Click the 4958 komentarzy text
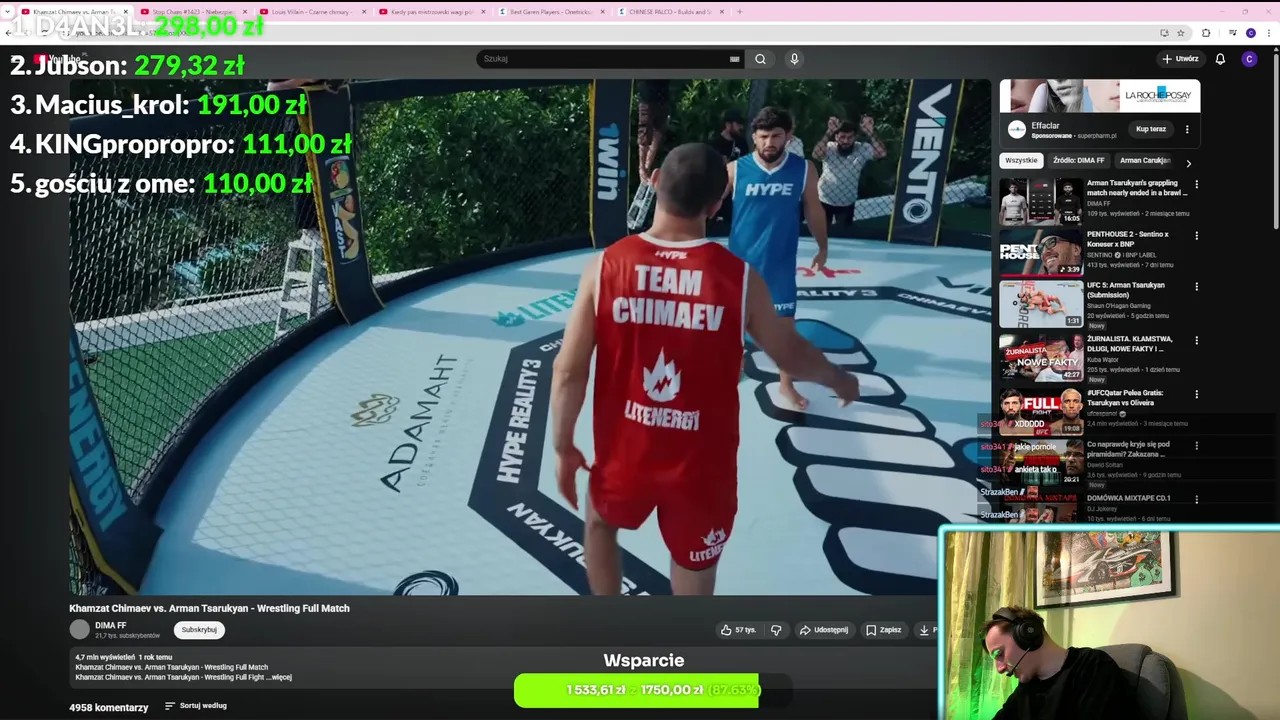Image resolution: width=1280 pixels, height=720 pixels. point(109,707)
